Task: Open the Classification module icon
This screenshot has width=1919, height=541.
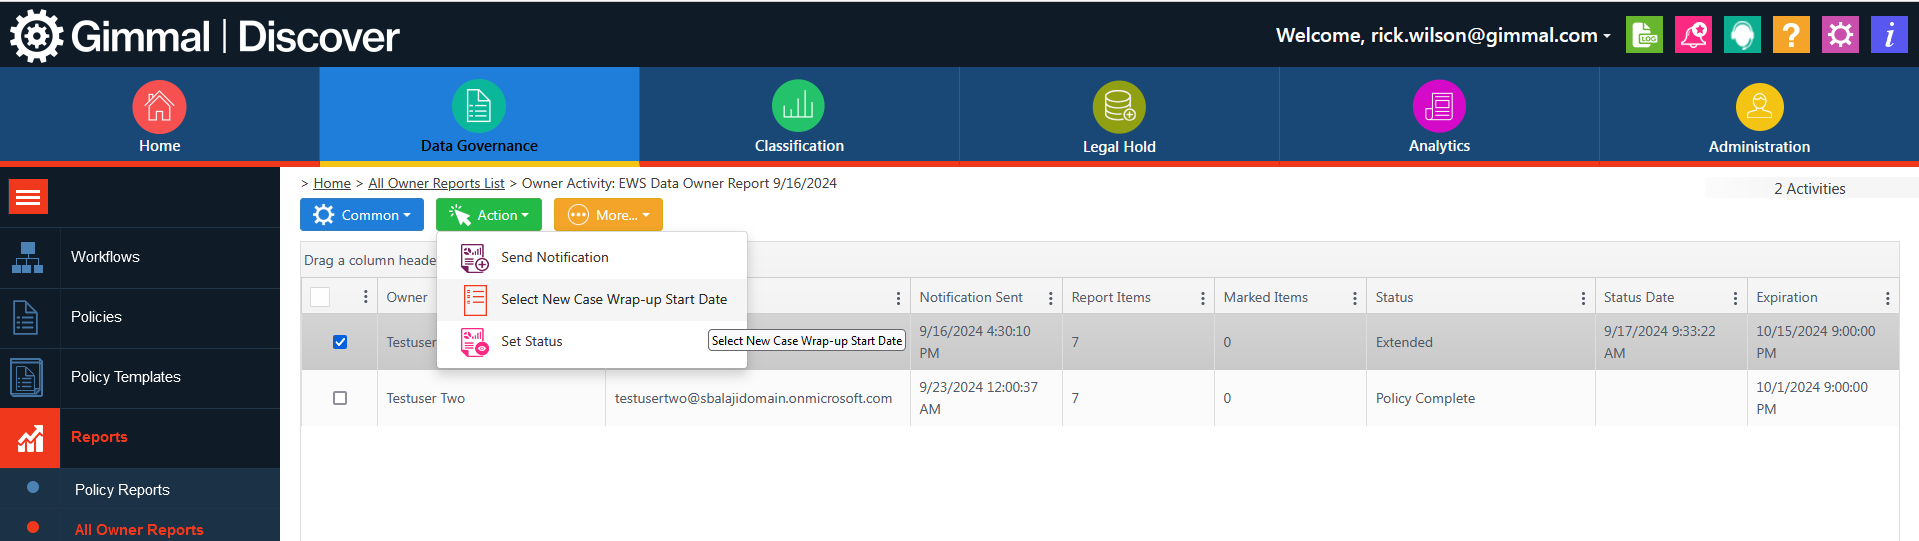Action: [798, 106]
